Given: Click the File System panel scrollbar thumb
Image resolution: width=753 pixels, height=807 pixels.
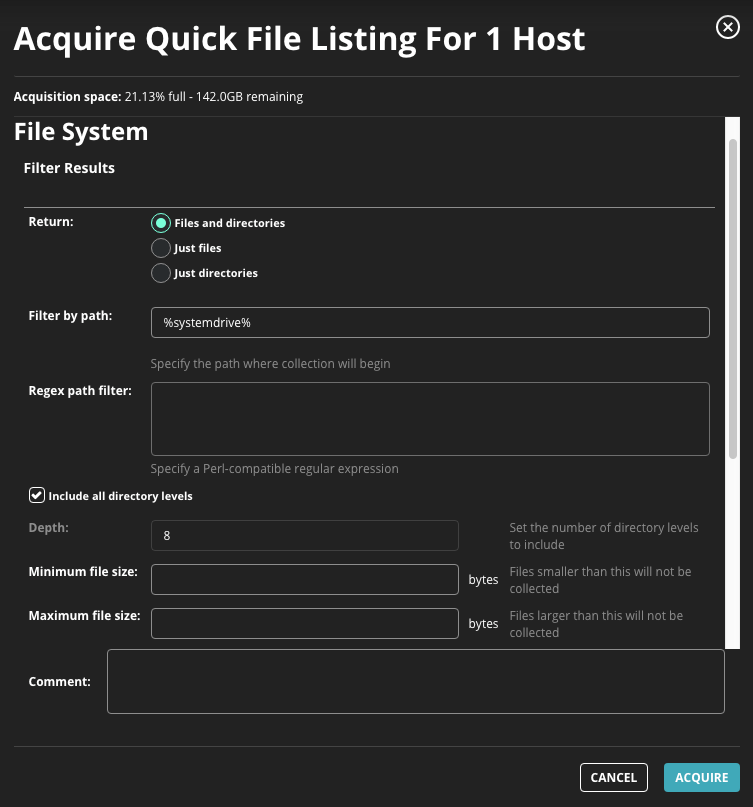Looking at the screenshot, I should coord(733,299).
